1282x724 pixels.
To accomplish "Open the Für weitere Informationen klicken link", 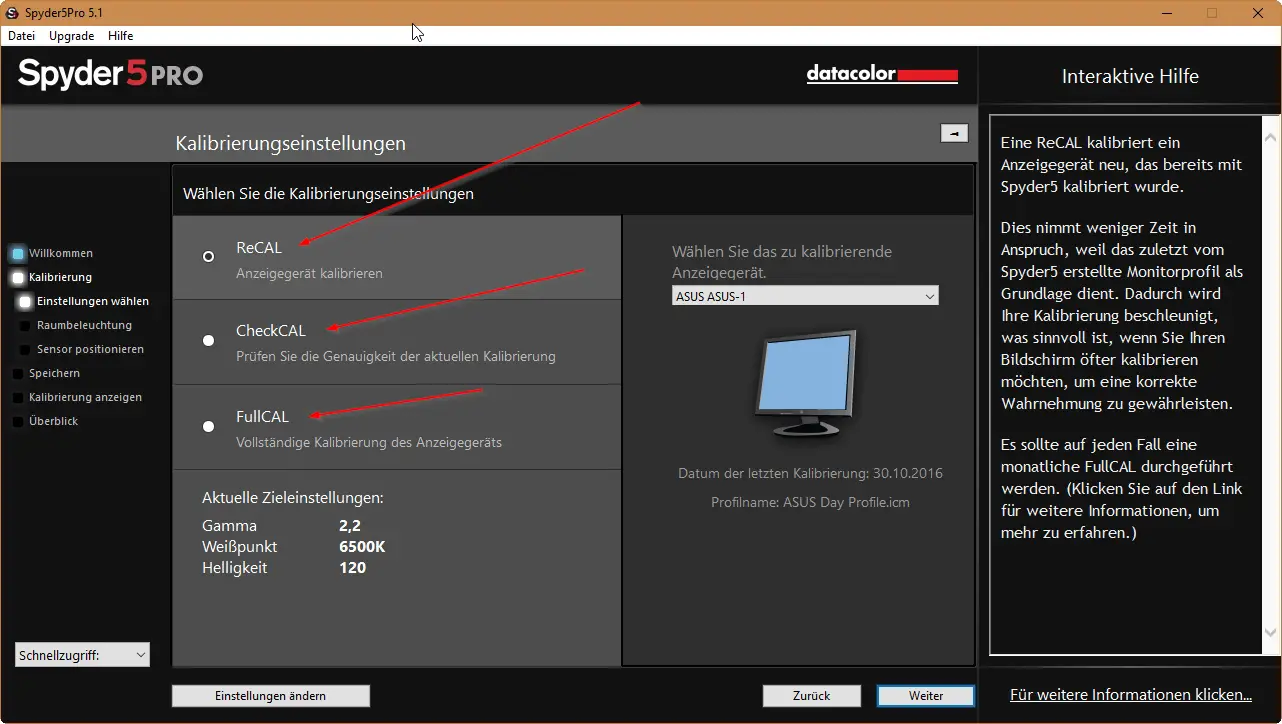I will click(x=1131, y=694).
